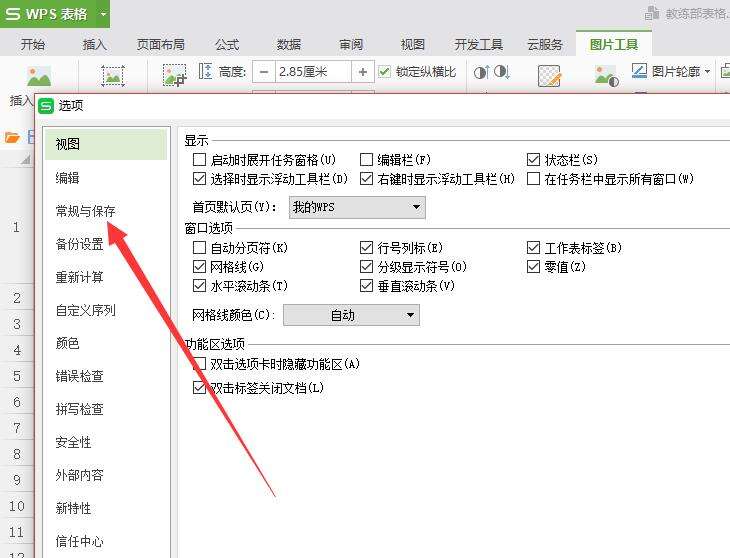Switch to the 开始 ribbon tab
This screenshot has width=730, height=558.
click(x=33, y=45)
